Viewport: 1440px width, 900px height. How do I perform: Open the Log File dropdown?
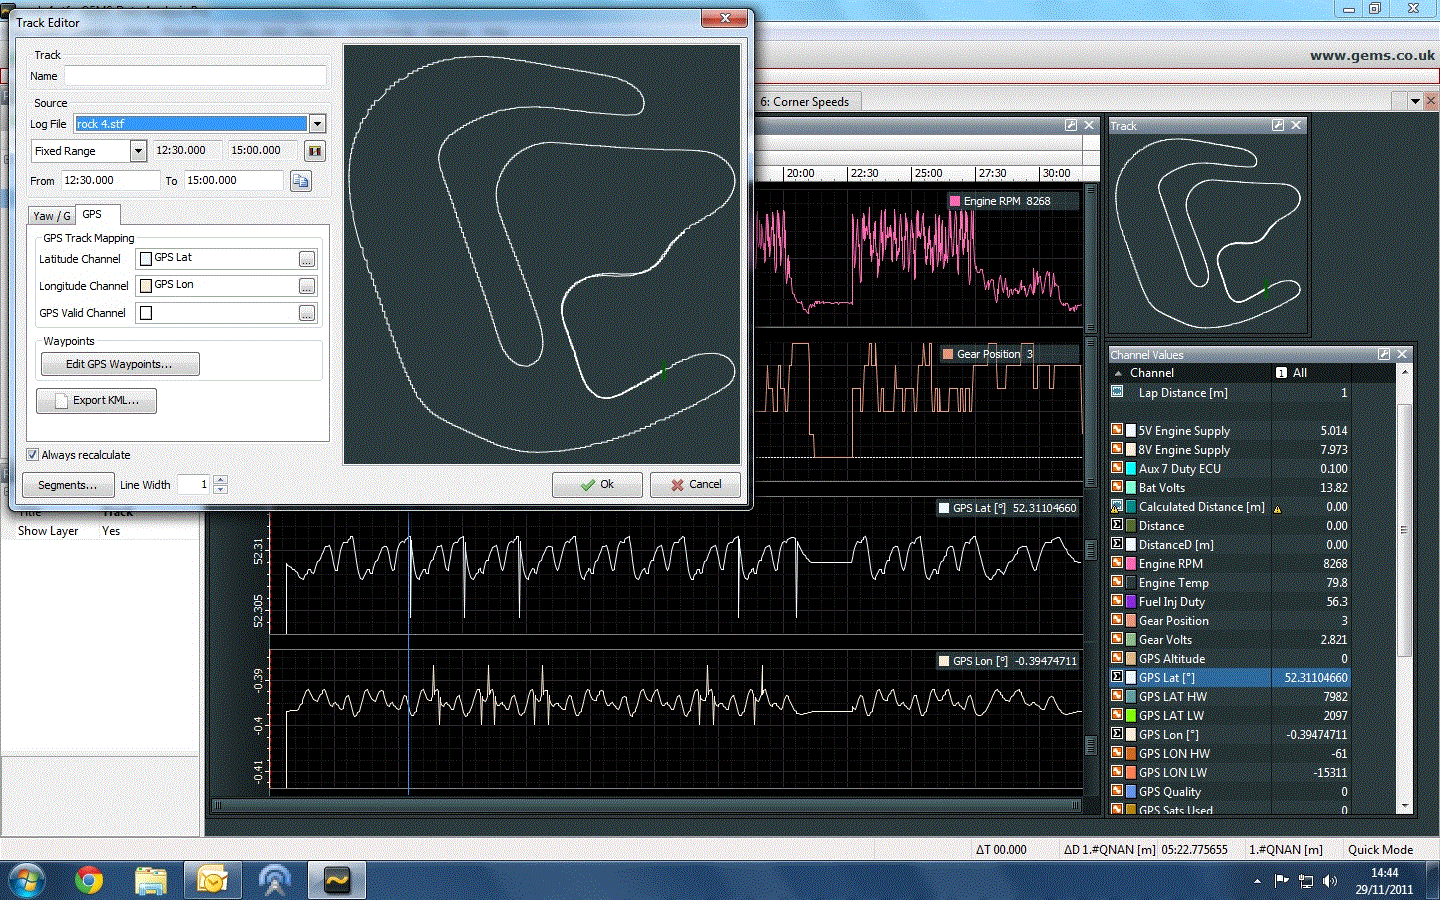317,124
